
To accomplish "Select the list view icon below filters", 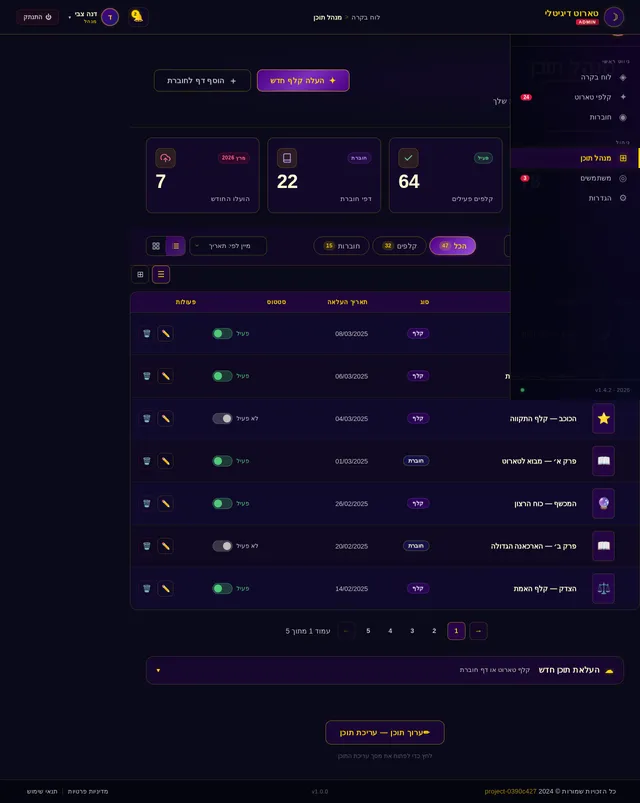I will 161,274.
